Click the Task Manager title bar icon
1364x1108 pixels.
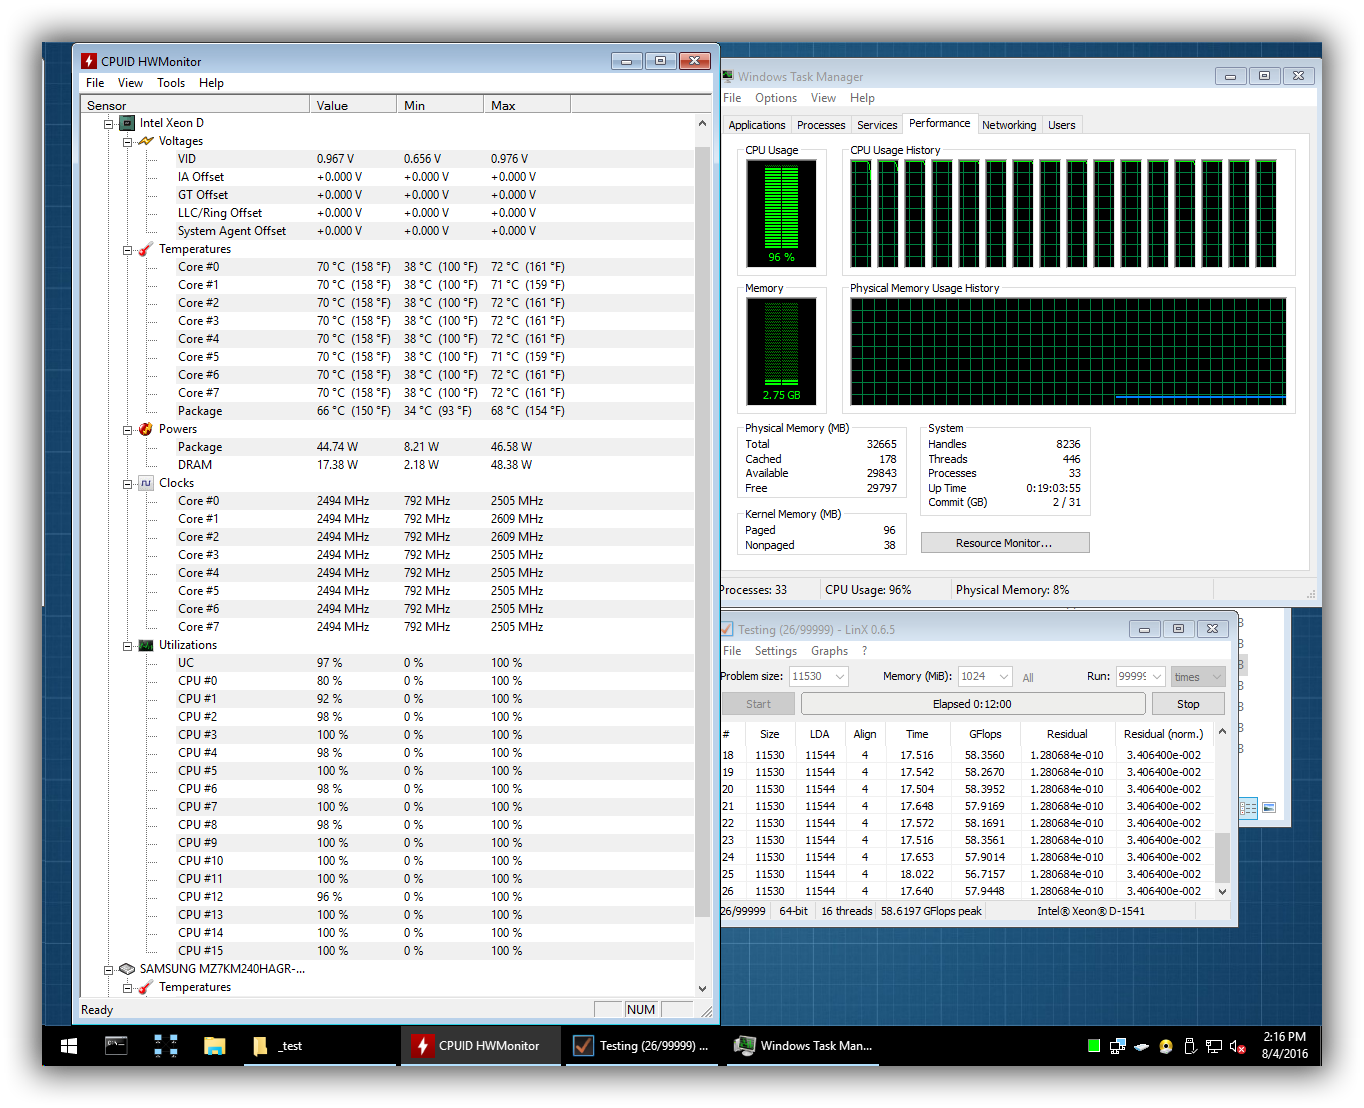[728, 76]
